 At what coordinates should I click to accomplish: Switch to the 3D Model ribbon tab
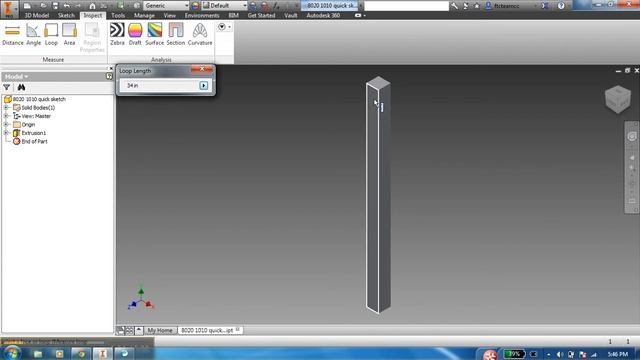click(37, 16)
